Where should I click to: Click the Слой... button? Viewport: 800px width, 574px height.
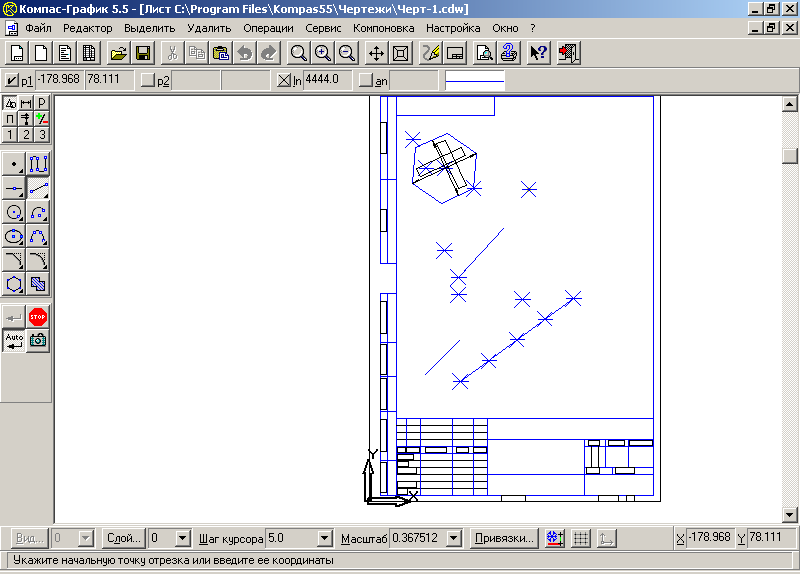(123, 538)
